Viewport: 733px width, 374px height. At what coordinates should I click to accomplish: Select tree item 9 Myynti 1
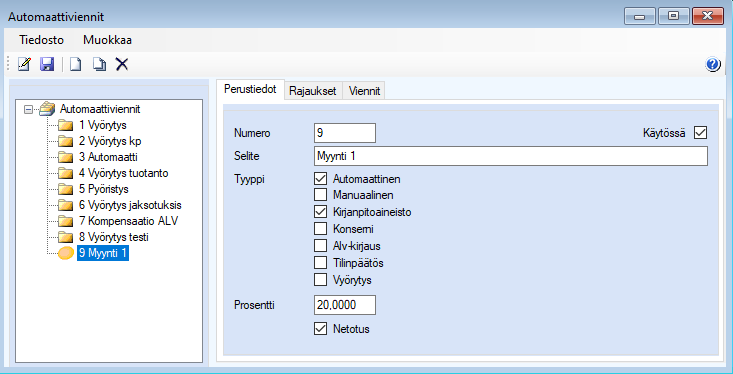(x=103, y=253)
